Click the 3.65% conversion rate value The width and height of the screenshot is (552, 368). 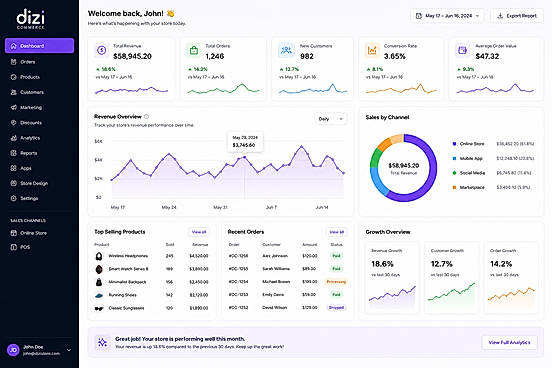tap(395, 56)
